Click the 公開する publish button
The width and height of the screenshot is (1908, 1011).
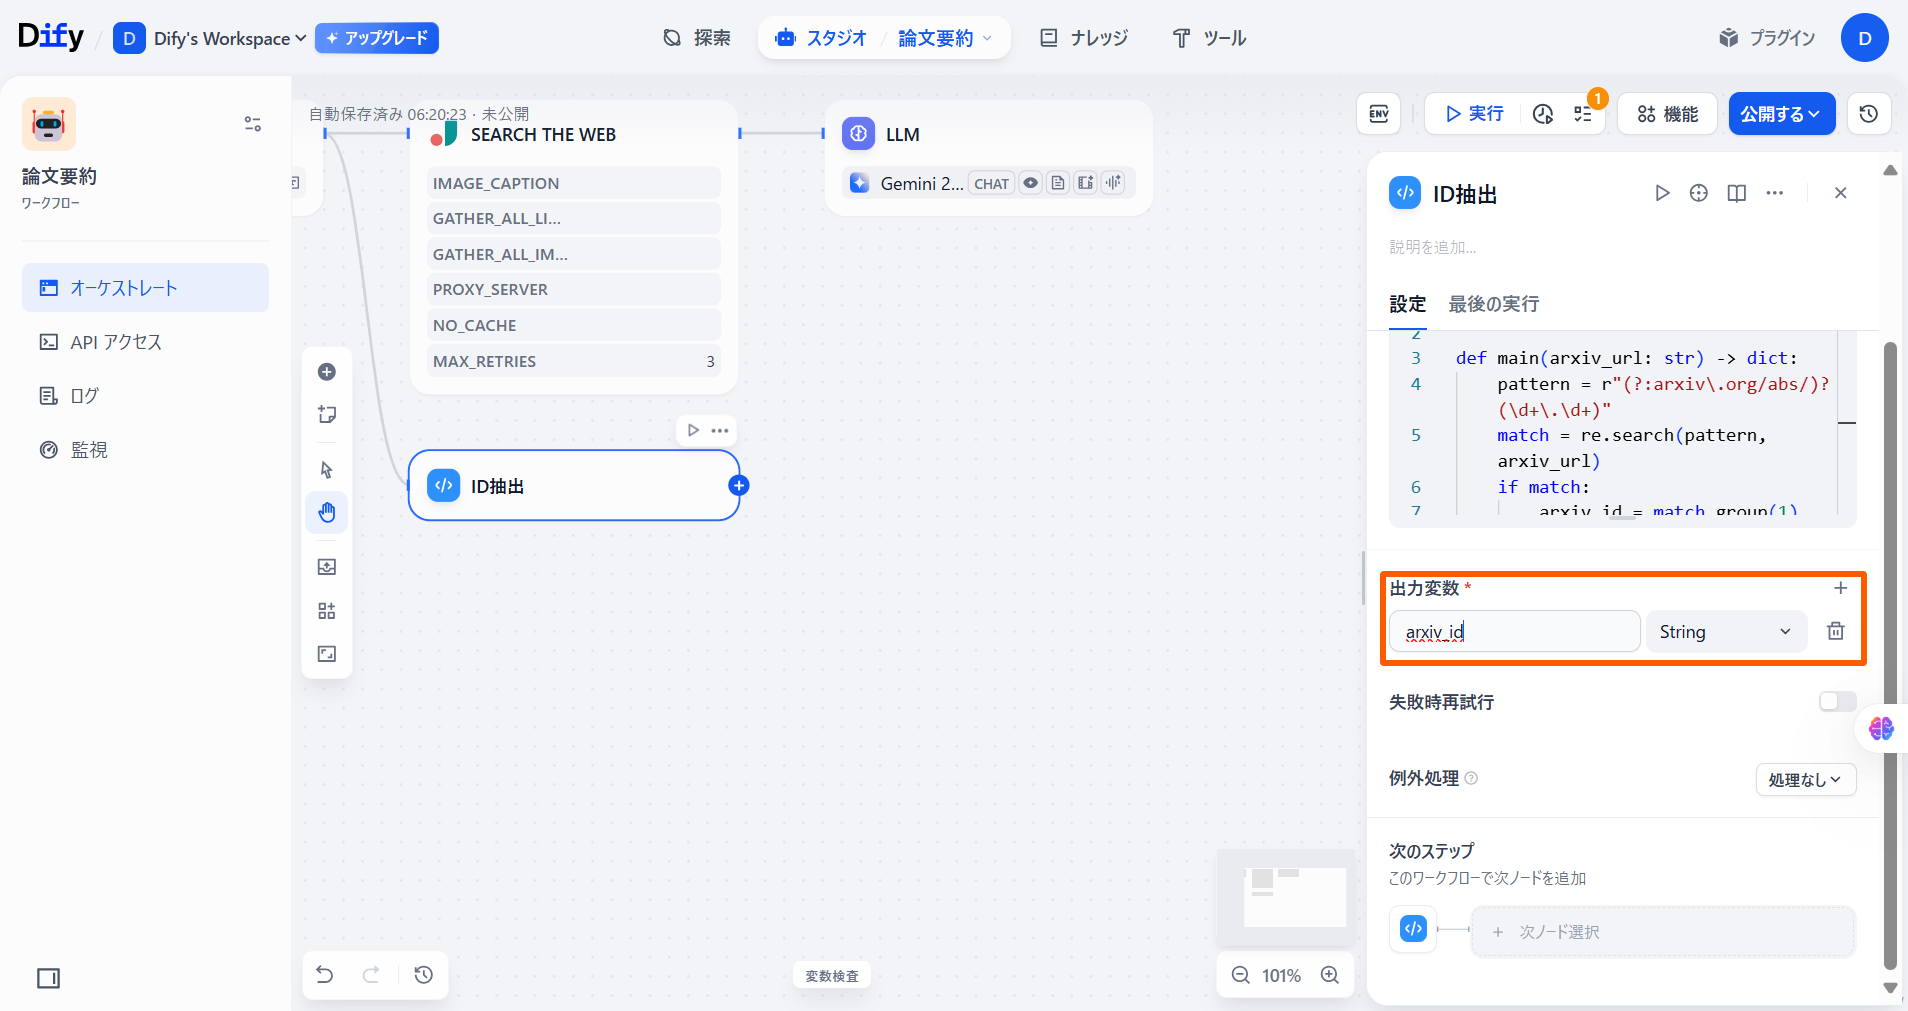coord(1780,114)
